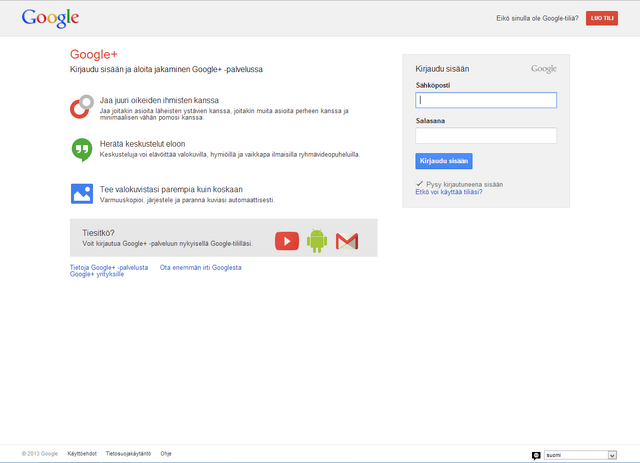Image resolution: width=640 pixels, height=463 pixels.
Task: Open 'Ohje' footer link
Action: coord(166,454)
